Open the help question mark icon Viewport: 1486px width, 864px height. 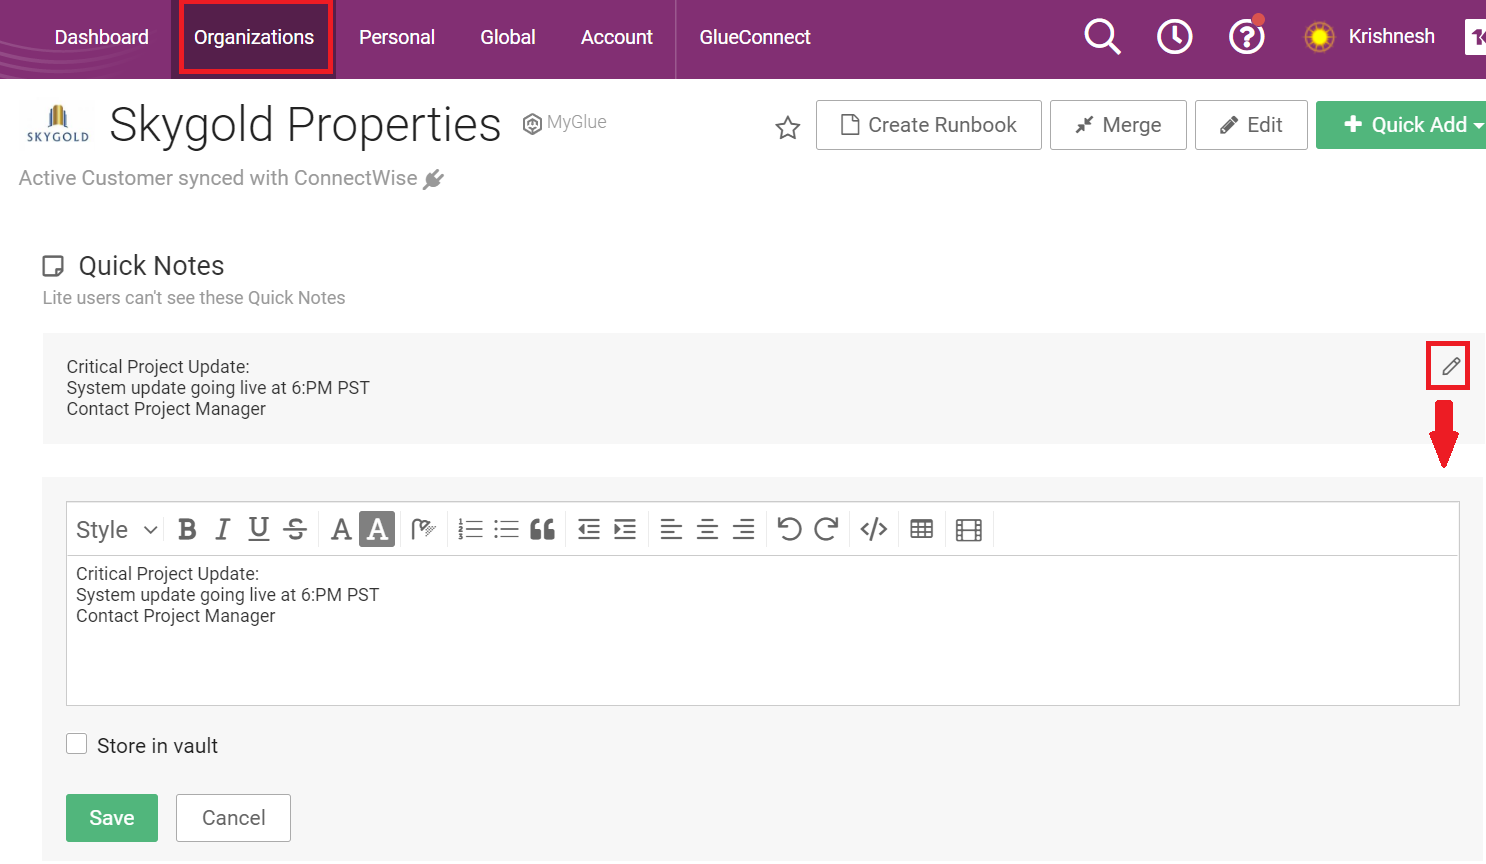[1246, 37]
